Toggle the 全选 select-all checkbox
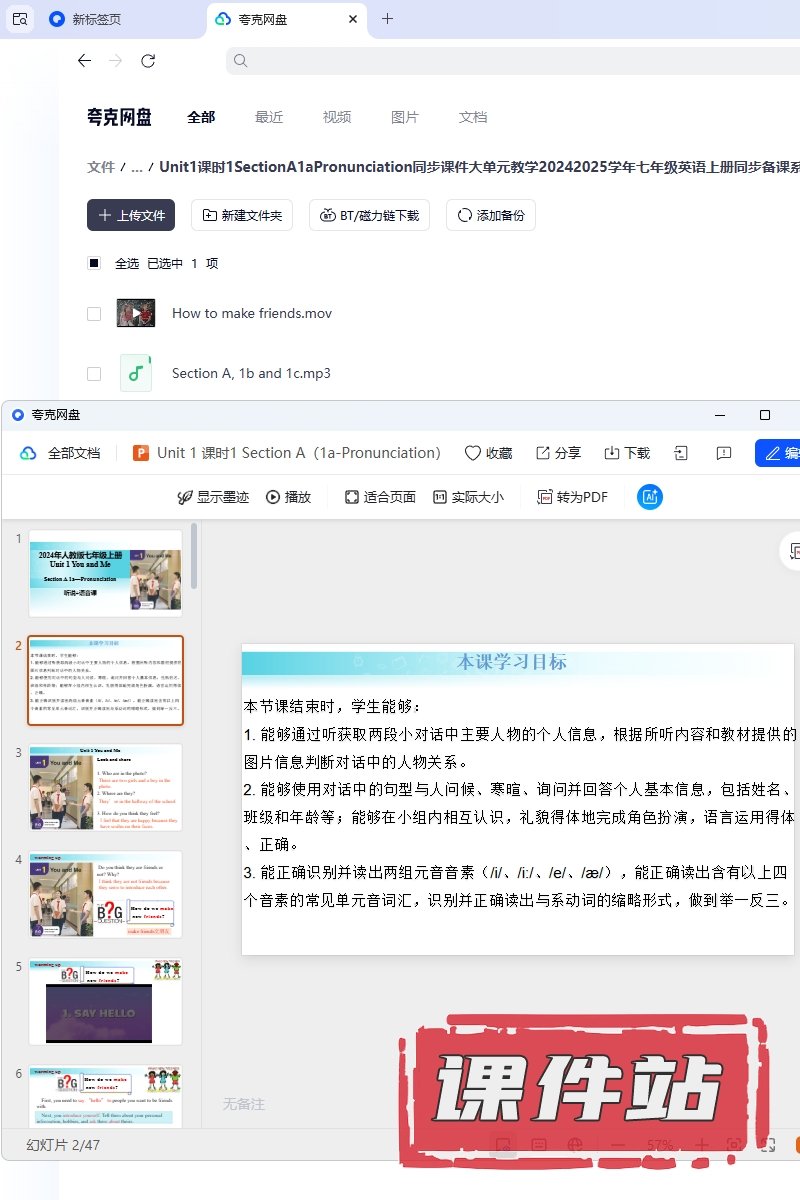800x1200 pixels. point(94,263)
